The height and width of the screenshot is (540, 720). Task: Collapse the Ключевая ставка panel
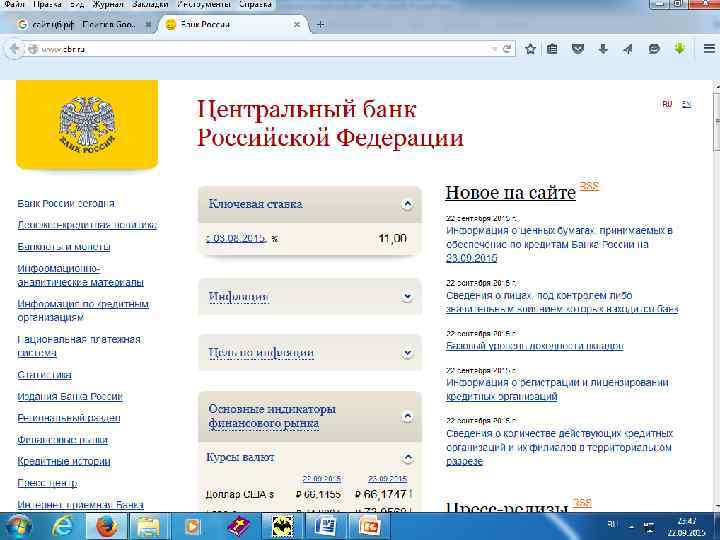pyautogui.click(x=407, y=204)
